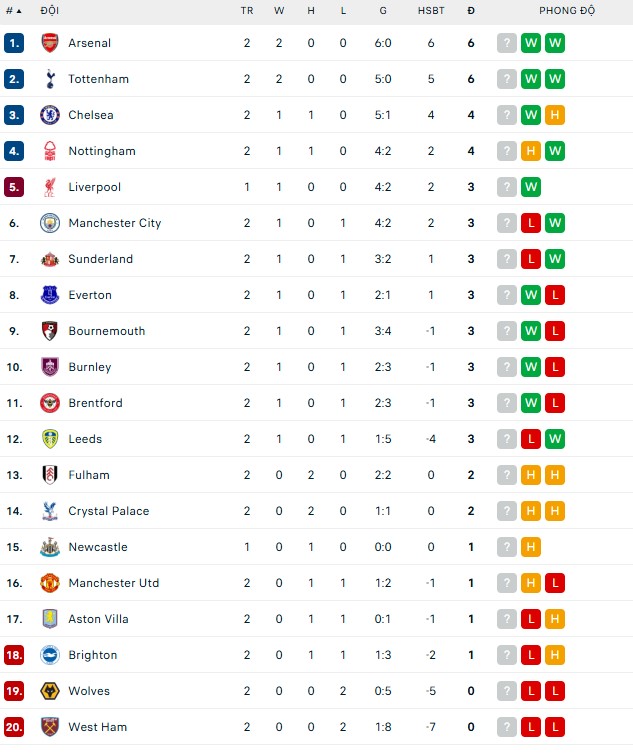Select the Wolves club crest
The height and width of the screenshot is (753, 633).
(50, 691)
